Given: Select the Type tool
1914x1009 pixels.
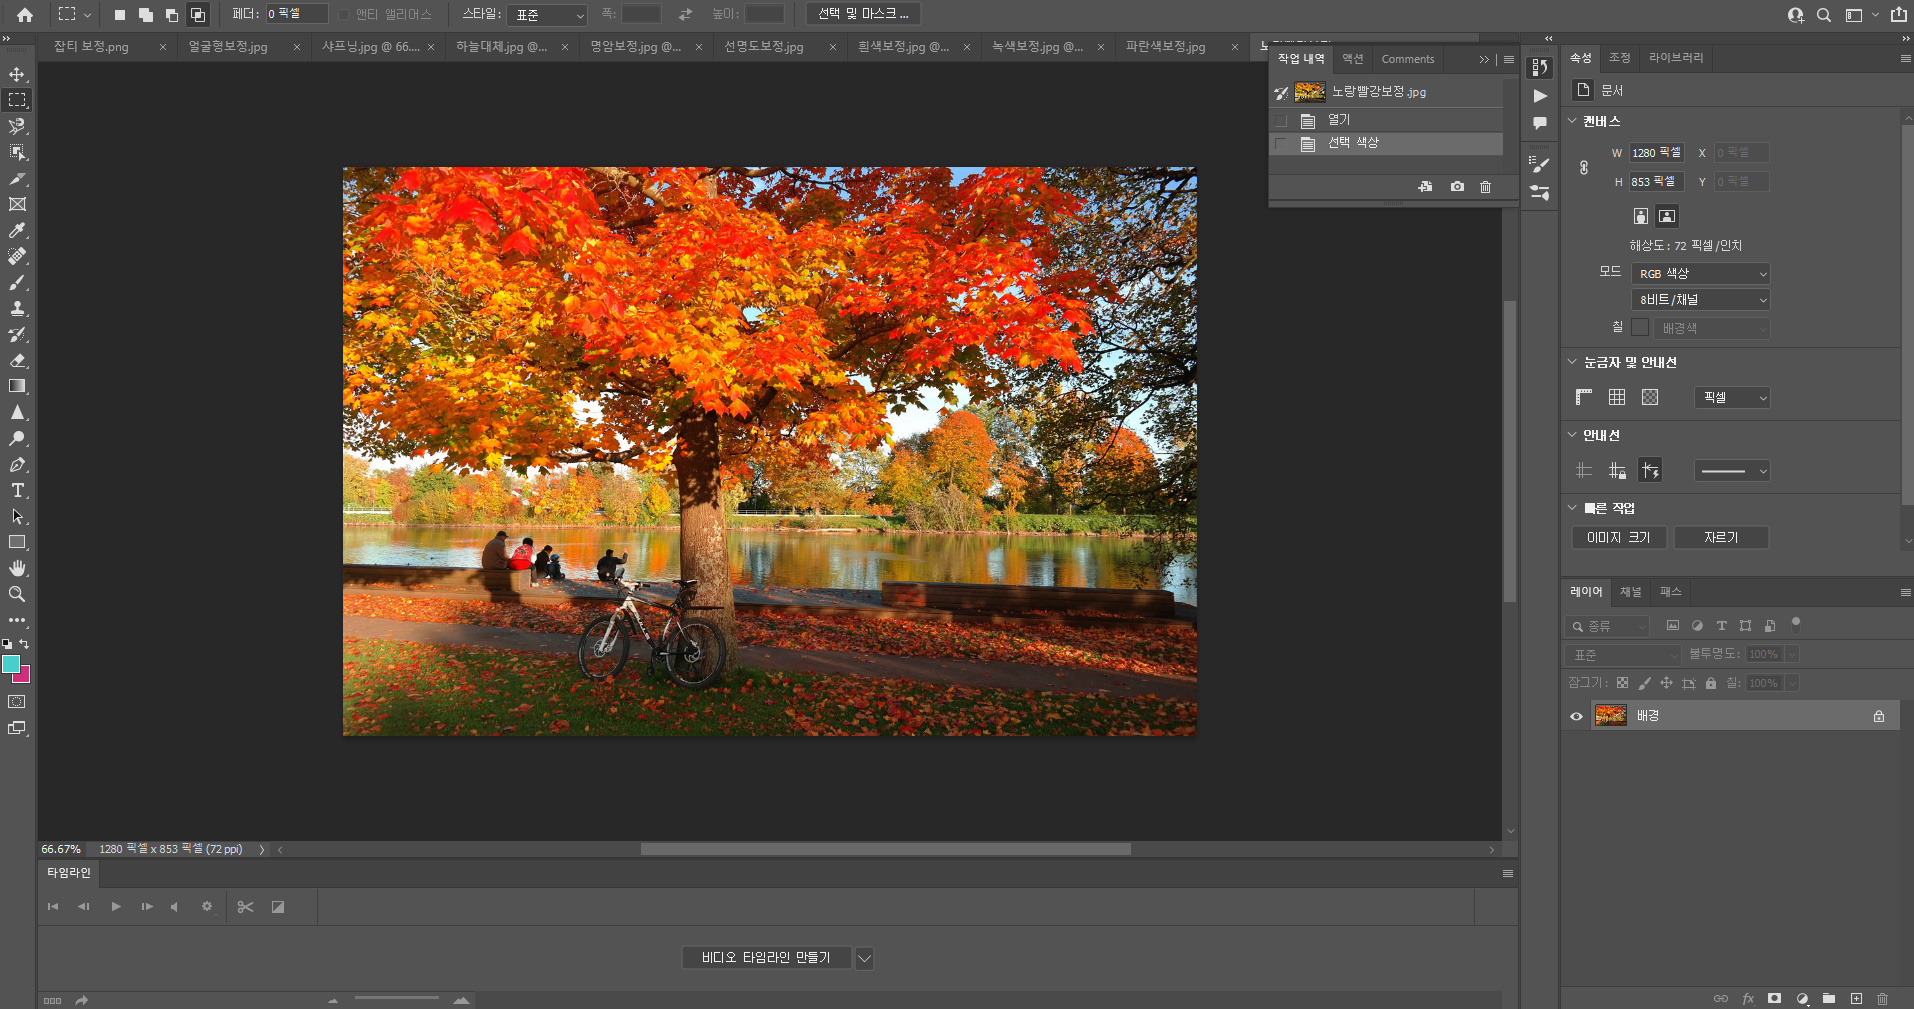Looking at the screenshot, I should tap(17, 490).
